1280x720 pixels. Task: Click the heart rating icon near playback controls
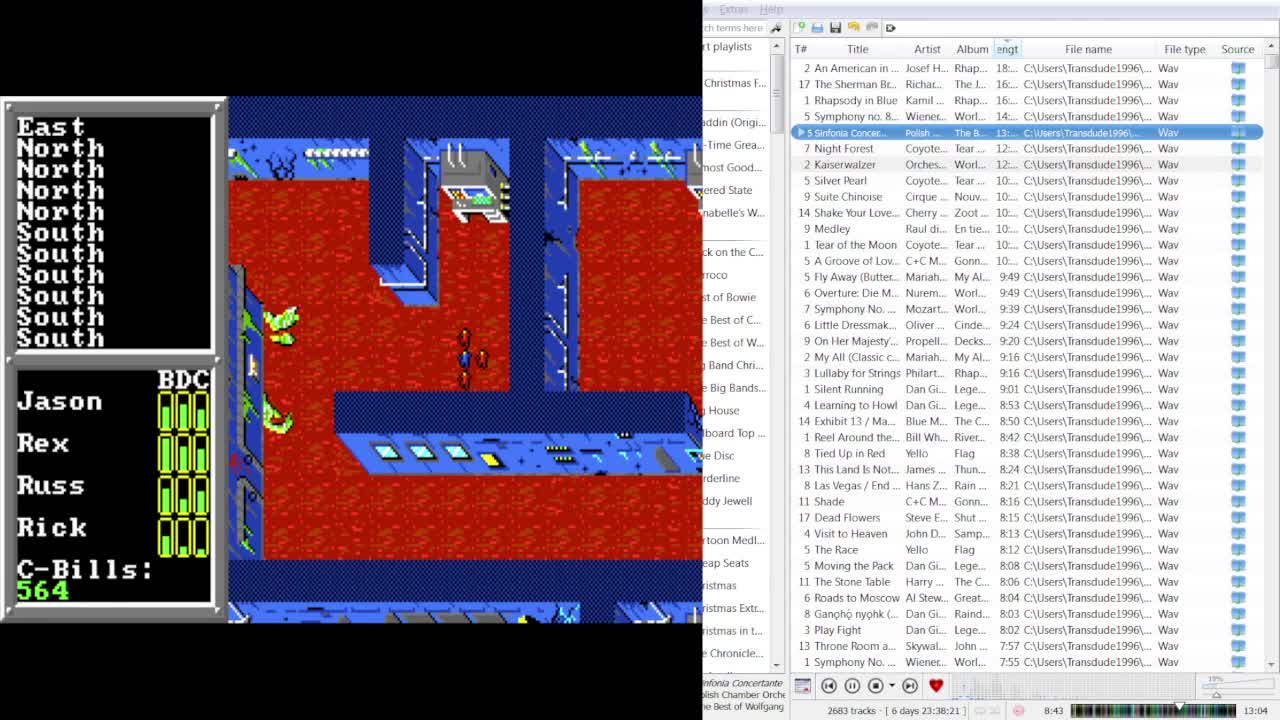pos(936,686)
